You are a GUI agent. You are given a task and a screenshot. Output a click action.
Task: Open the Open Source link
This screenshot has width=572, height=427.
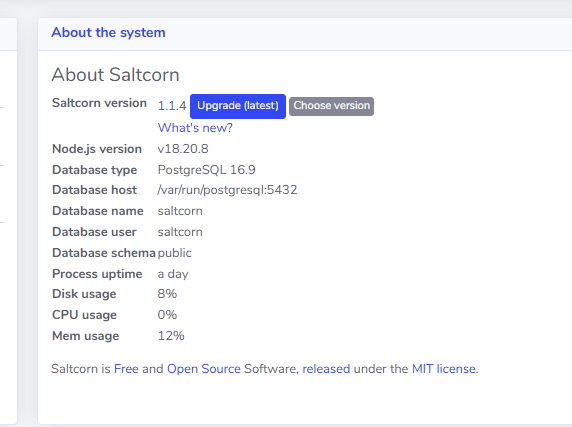(204, 369)
